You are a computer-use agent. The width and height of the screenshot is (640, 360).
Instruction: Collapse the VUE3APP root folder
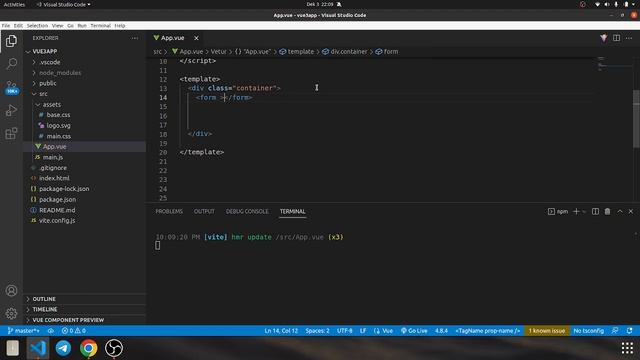(x=85, y=51)
